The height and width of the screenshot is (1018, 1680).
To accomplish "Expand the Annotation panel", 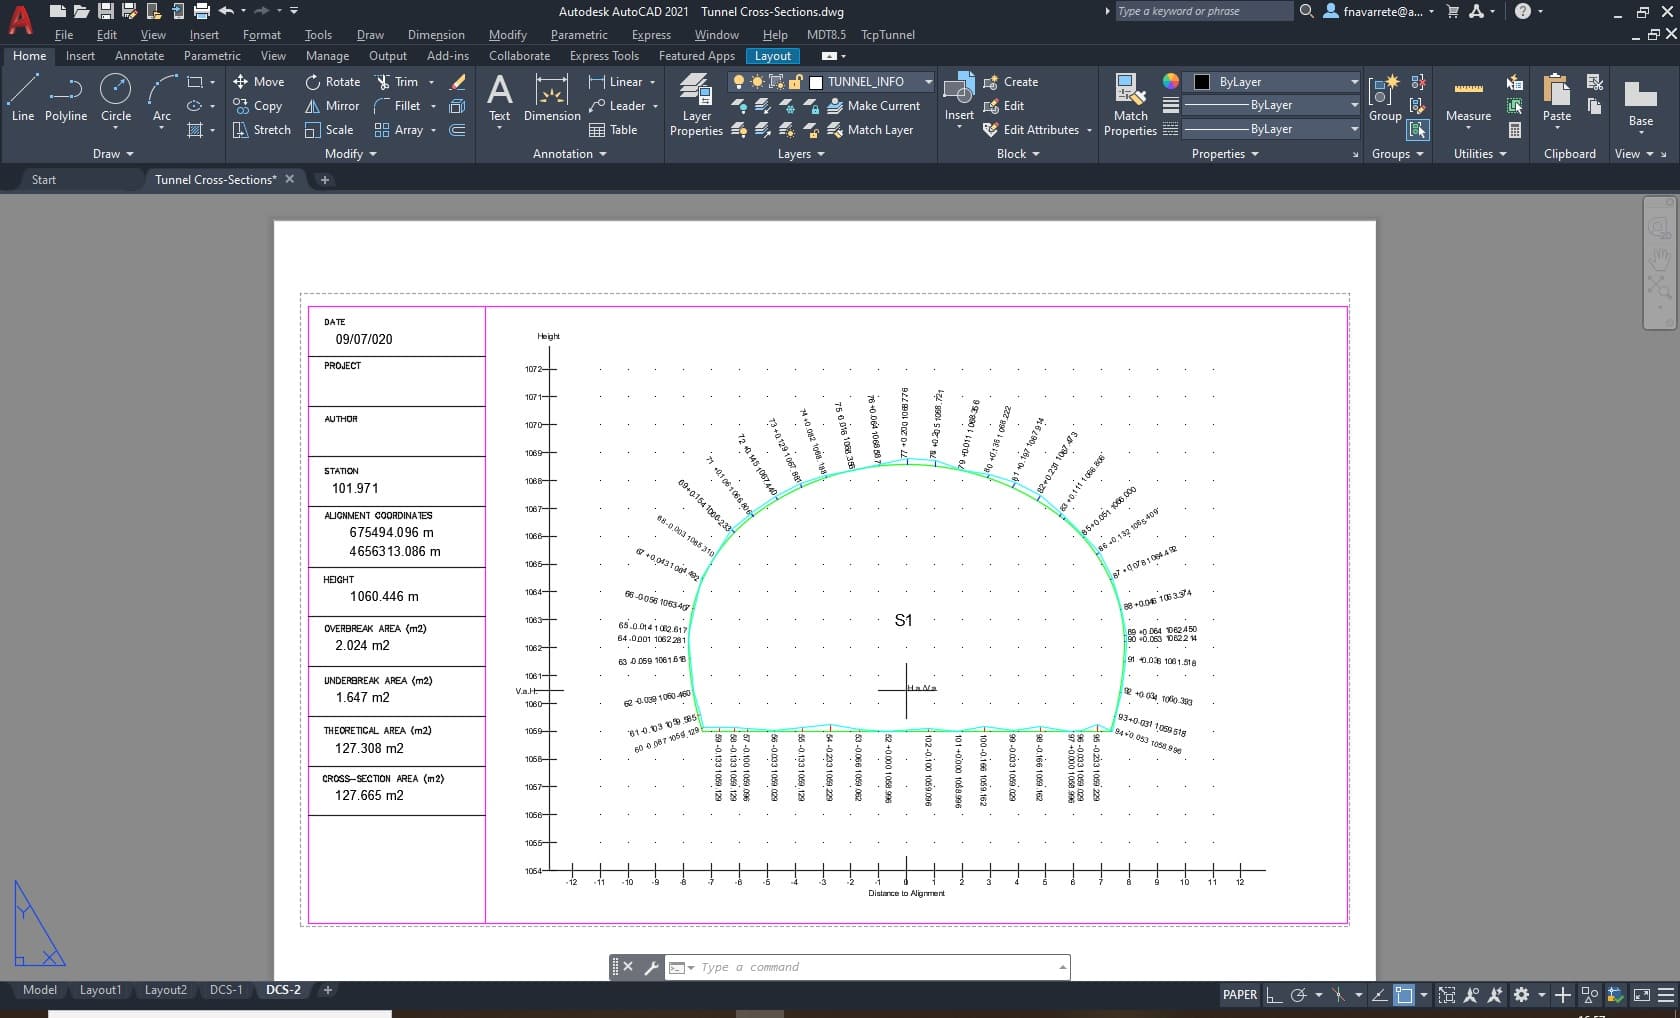I will (x=569, y=154).
